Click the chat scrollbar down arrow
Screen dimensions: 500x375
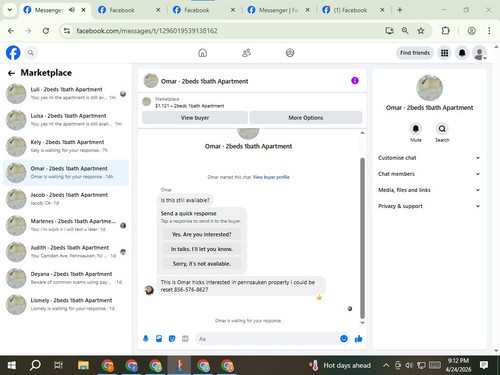[362, 323]
